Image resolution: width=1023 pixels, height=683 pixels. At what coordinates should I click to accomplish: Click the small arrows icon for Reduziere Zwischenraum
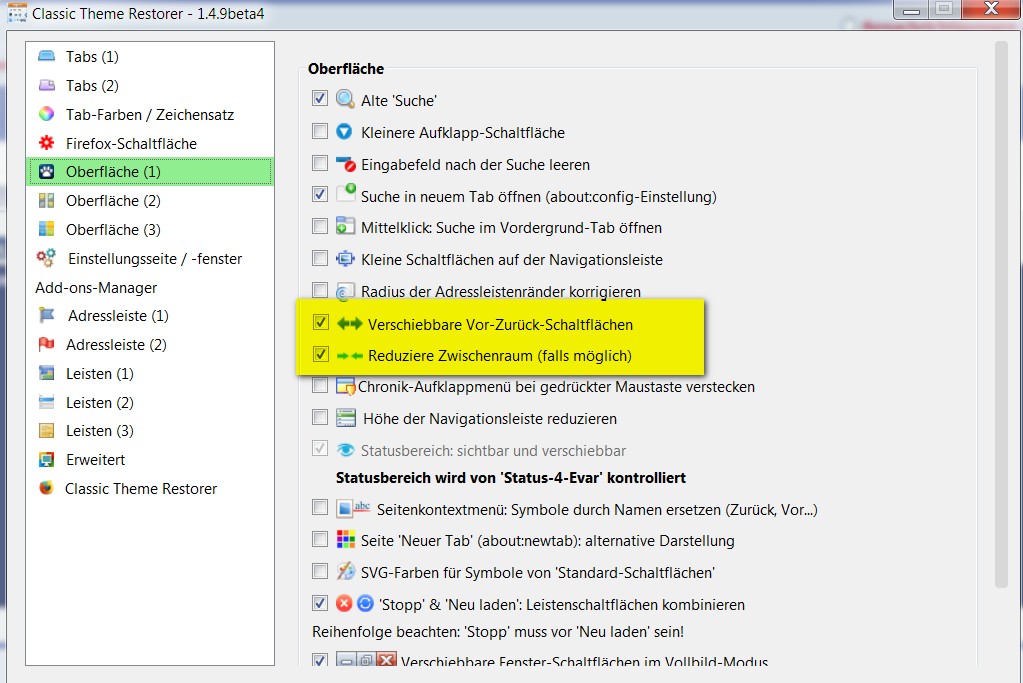coord(350,356)
